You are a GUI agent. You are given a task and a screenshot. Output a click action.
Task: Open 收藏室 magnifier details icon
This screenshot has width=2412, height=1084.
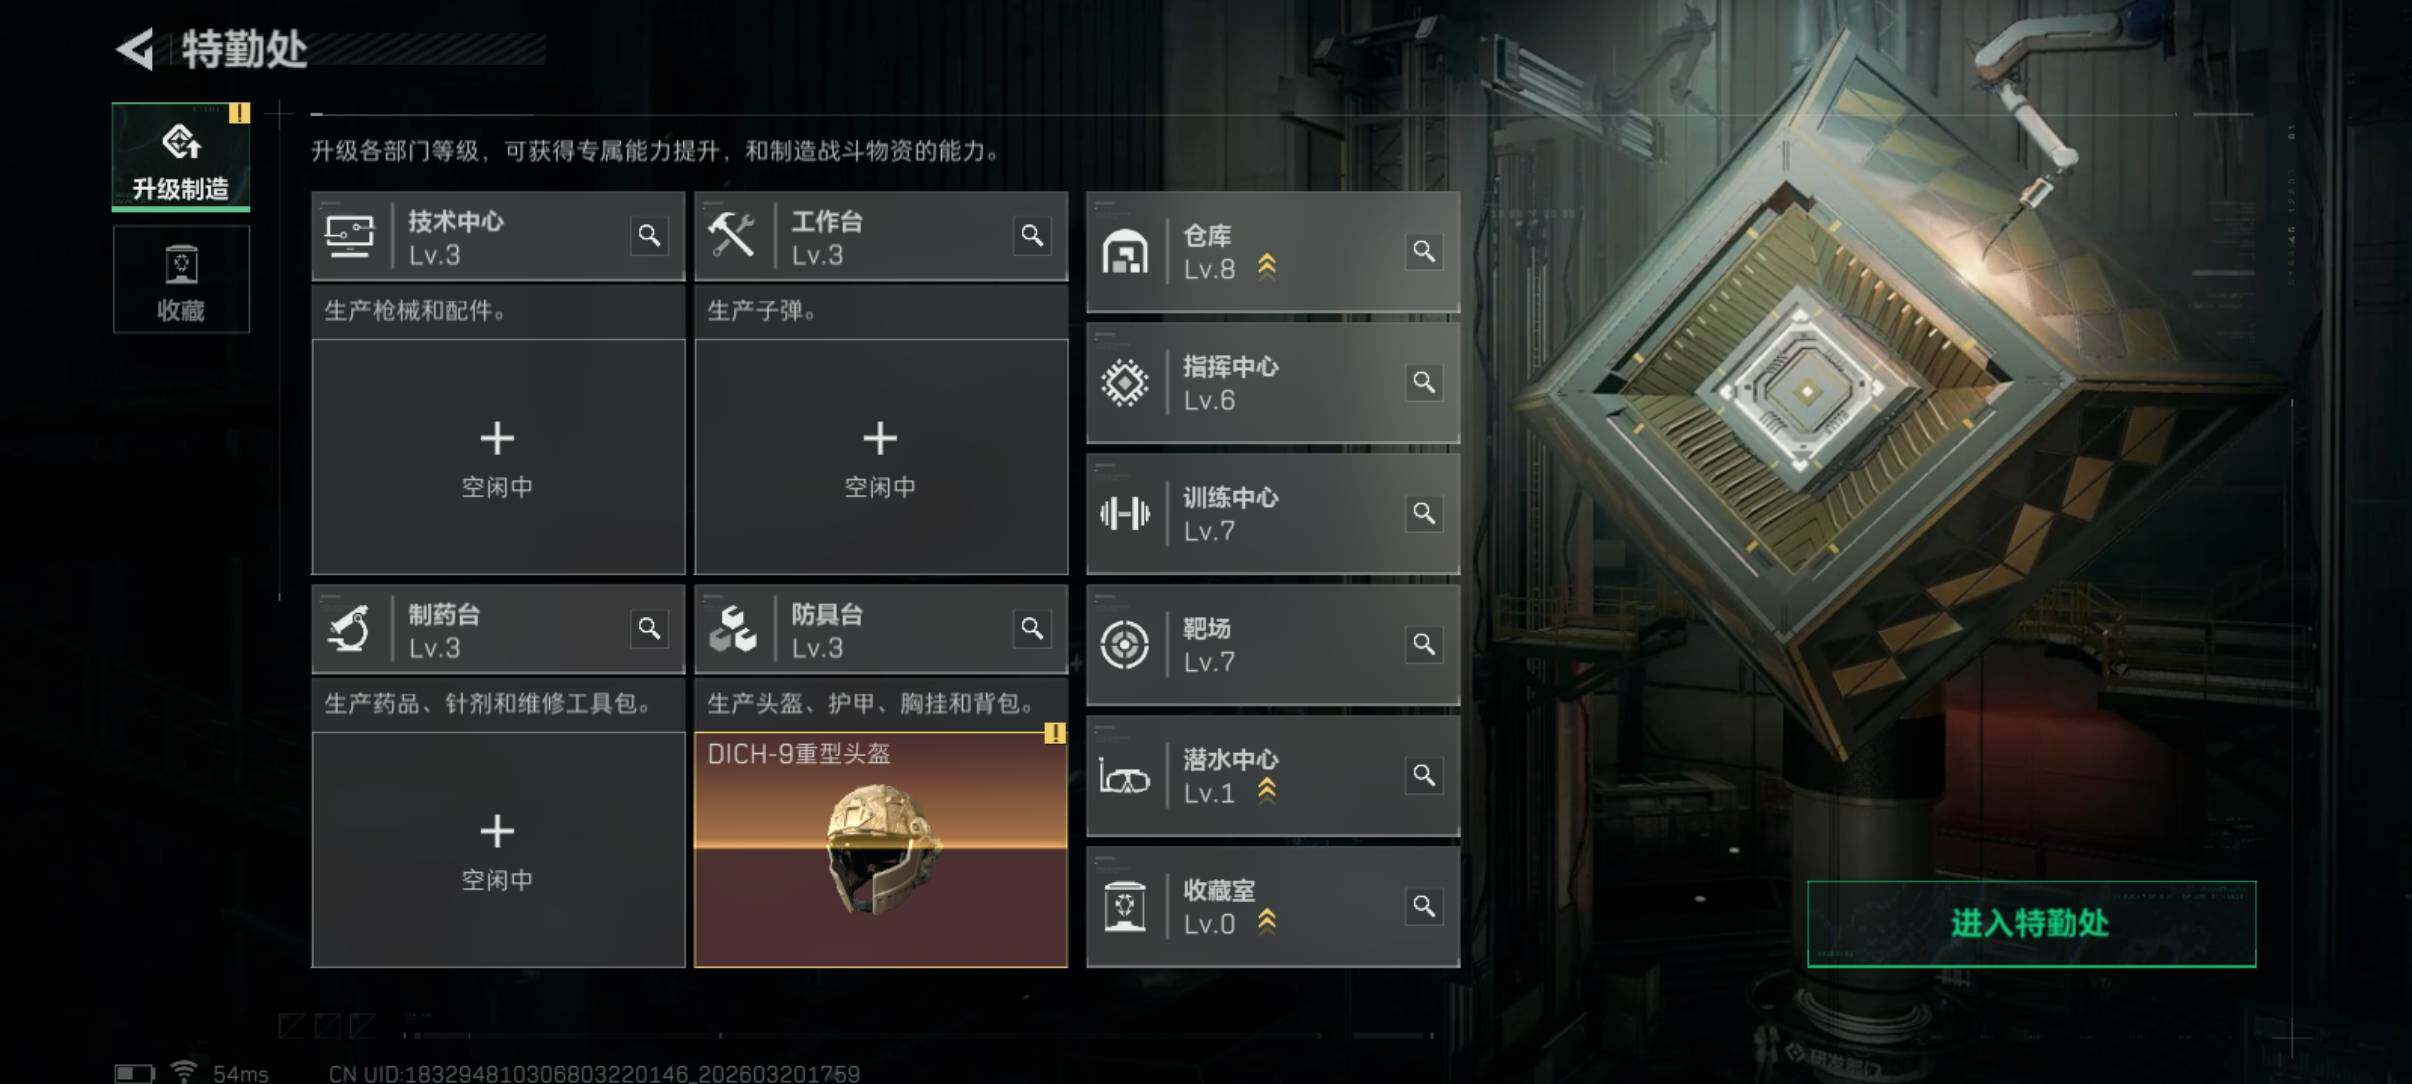click(x=1424, y=906)
